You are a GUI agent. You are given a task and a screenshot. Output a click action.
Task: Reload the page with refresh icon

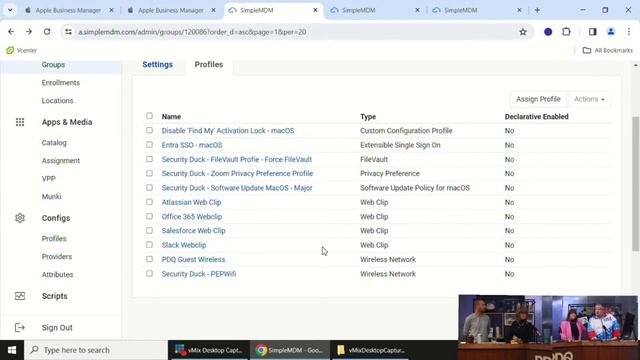[x=47, y=31]
